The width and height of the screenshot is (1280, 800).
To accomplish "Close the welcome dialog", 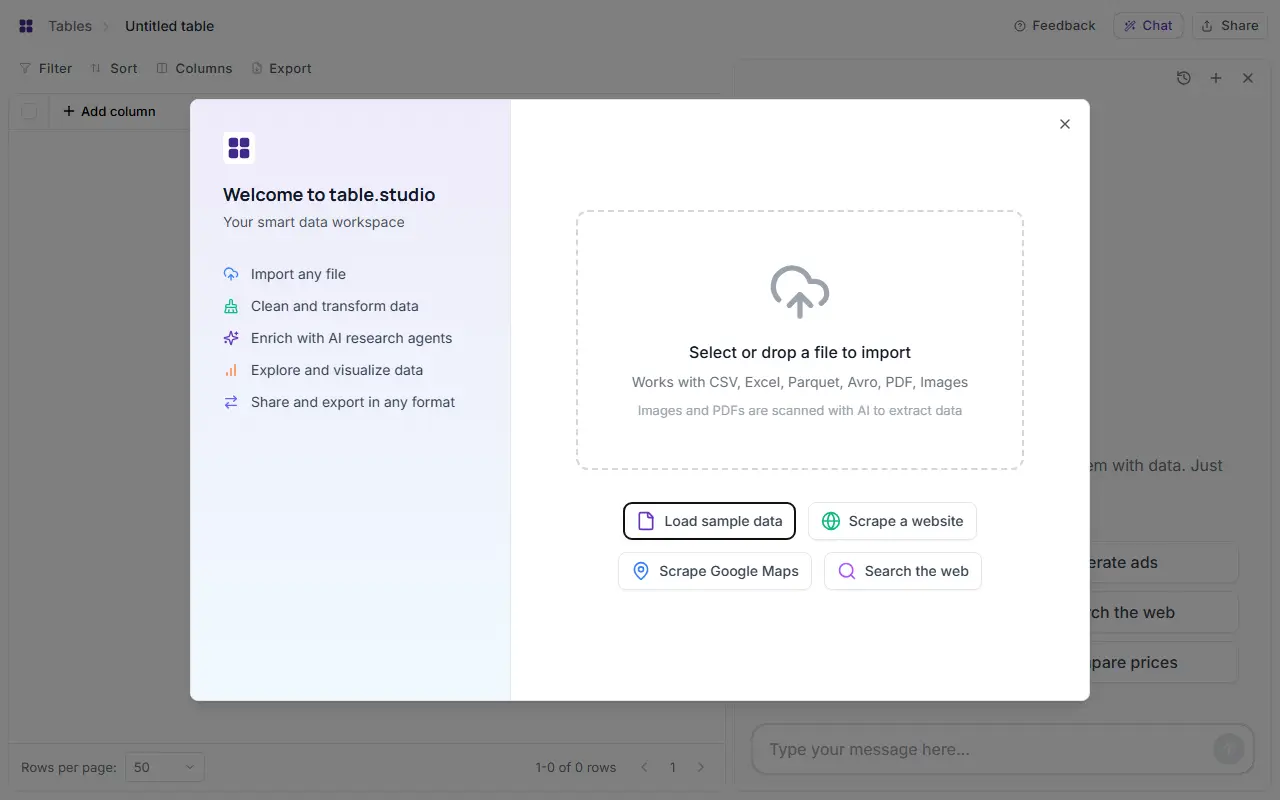I will [x=1065, y=124].
